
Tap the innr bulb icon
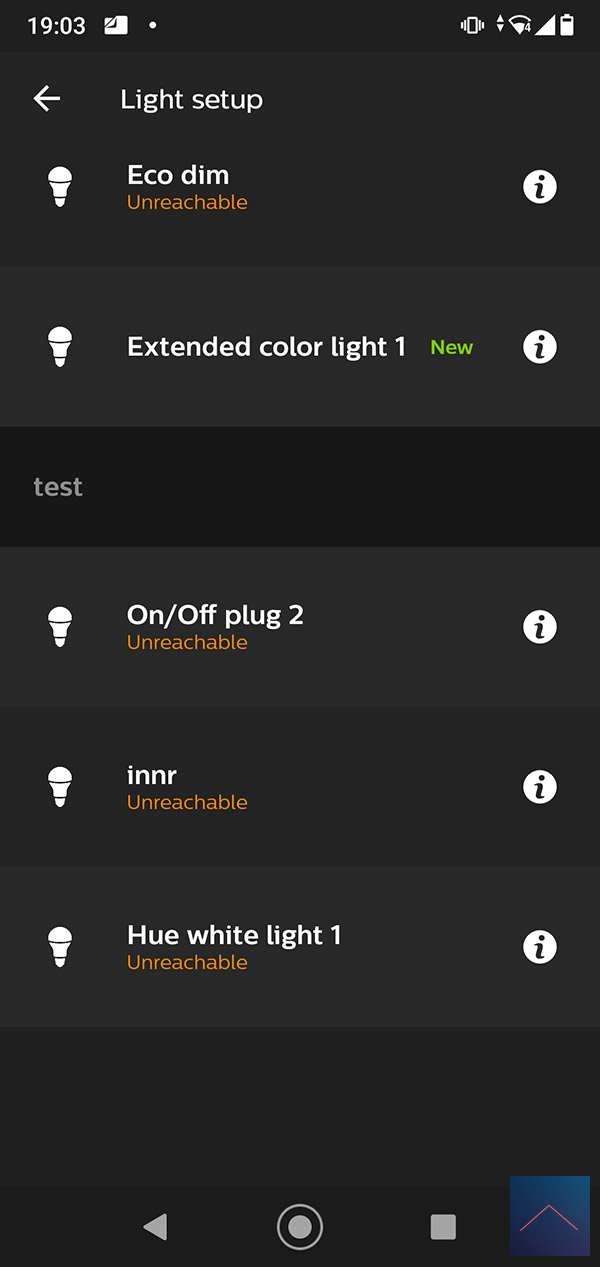point(60,787)
